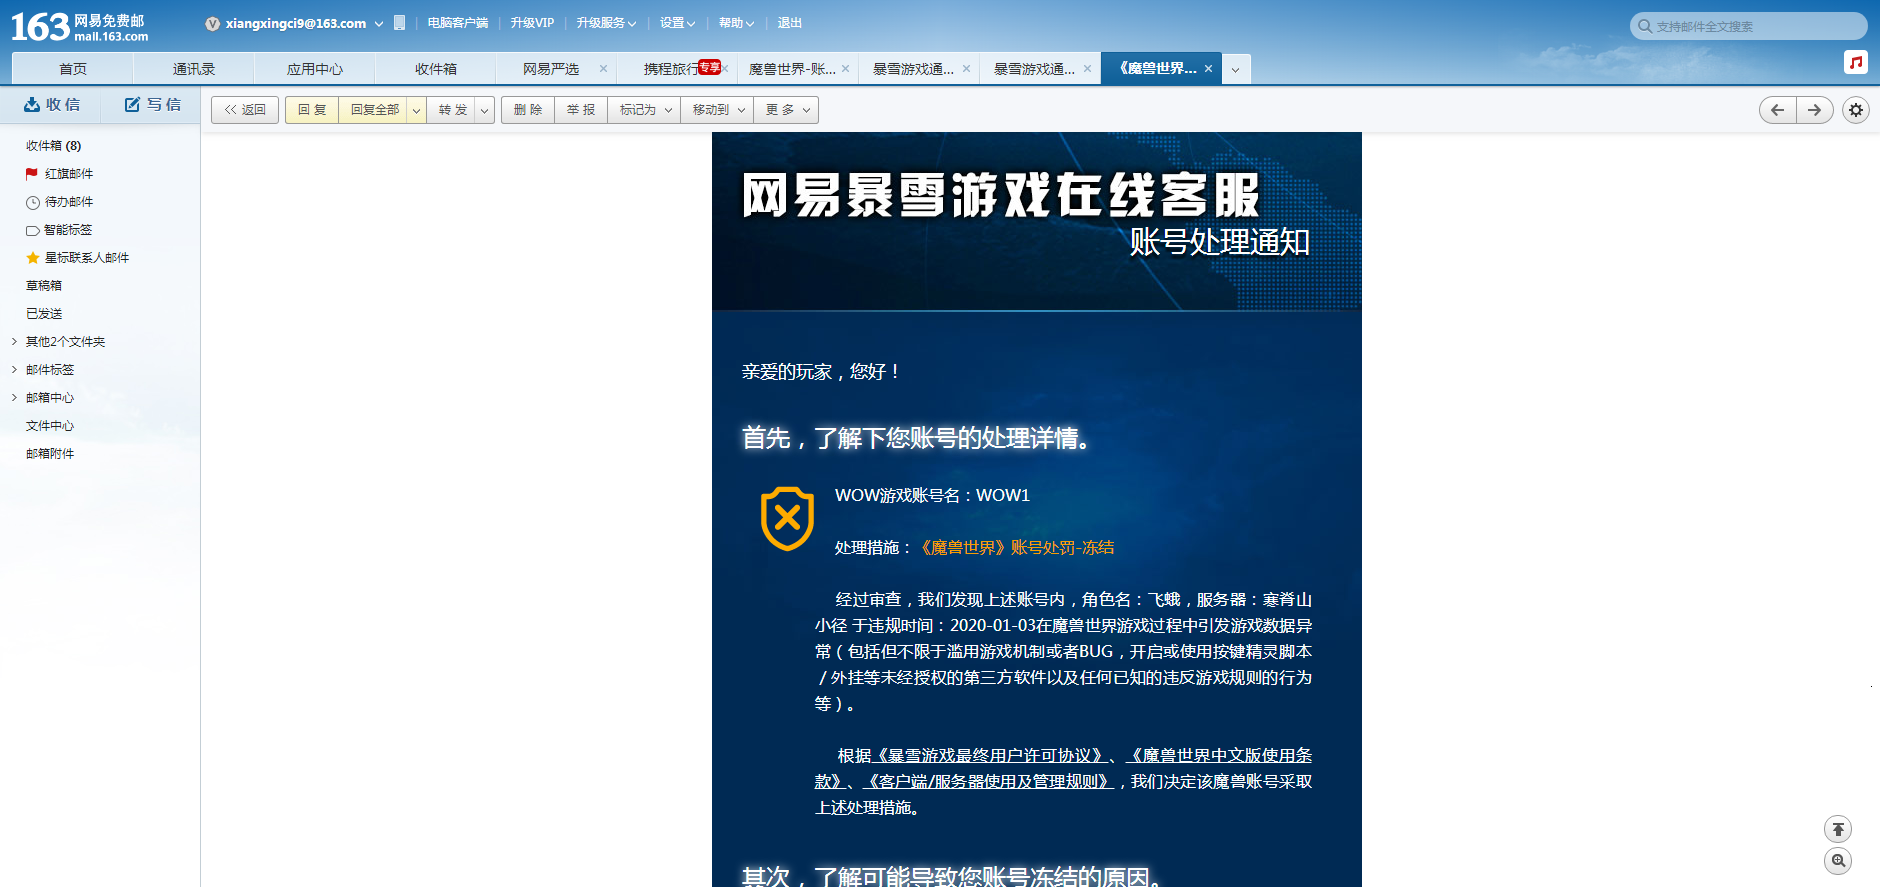Open 帮助 dropdown menu
Image resolution: width=1880 pixels, height=887 pixels.
pyautogui.click(x=736, y=23)
